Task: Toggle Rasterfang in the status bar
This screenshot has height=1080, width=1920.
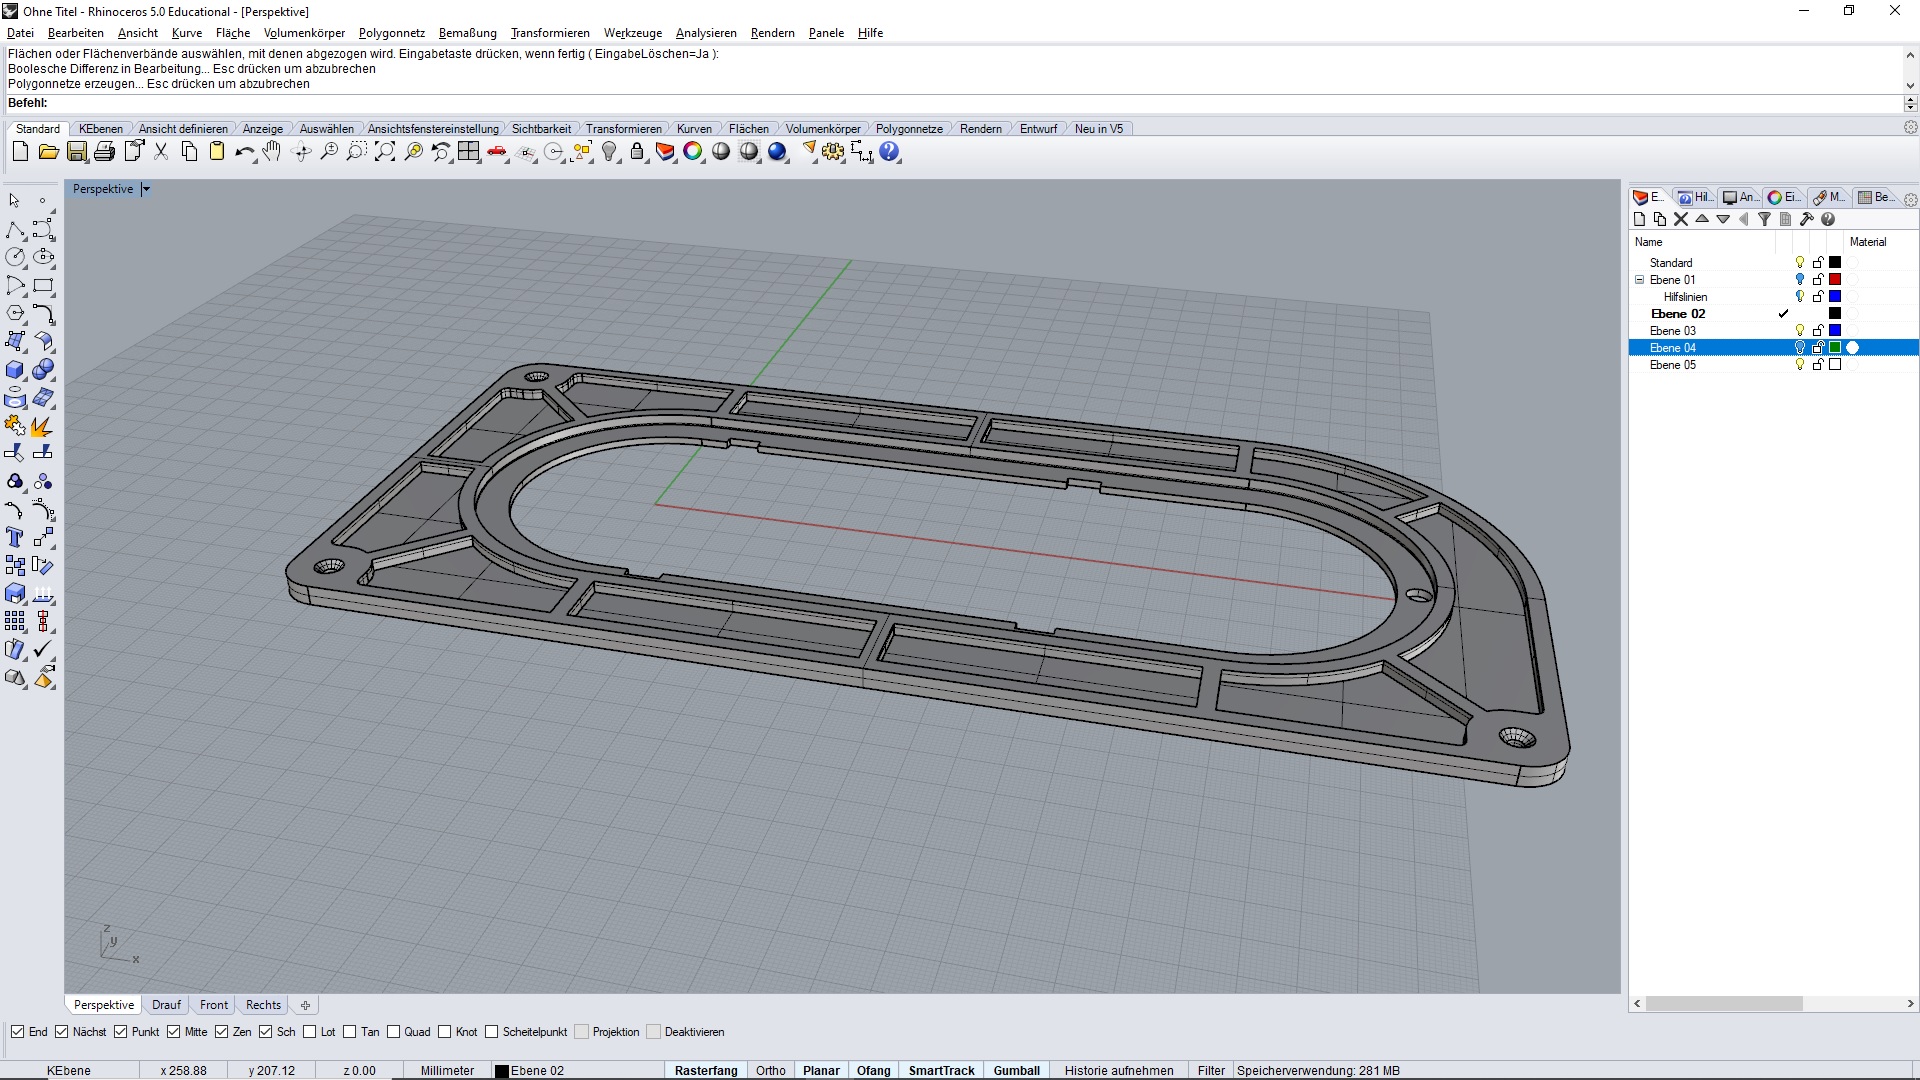Action: pos(706,1070)
